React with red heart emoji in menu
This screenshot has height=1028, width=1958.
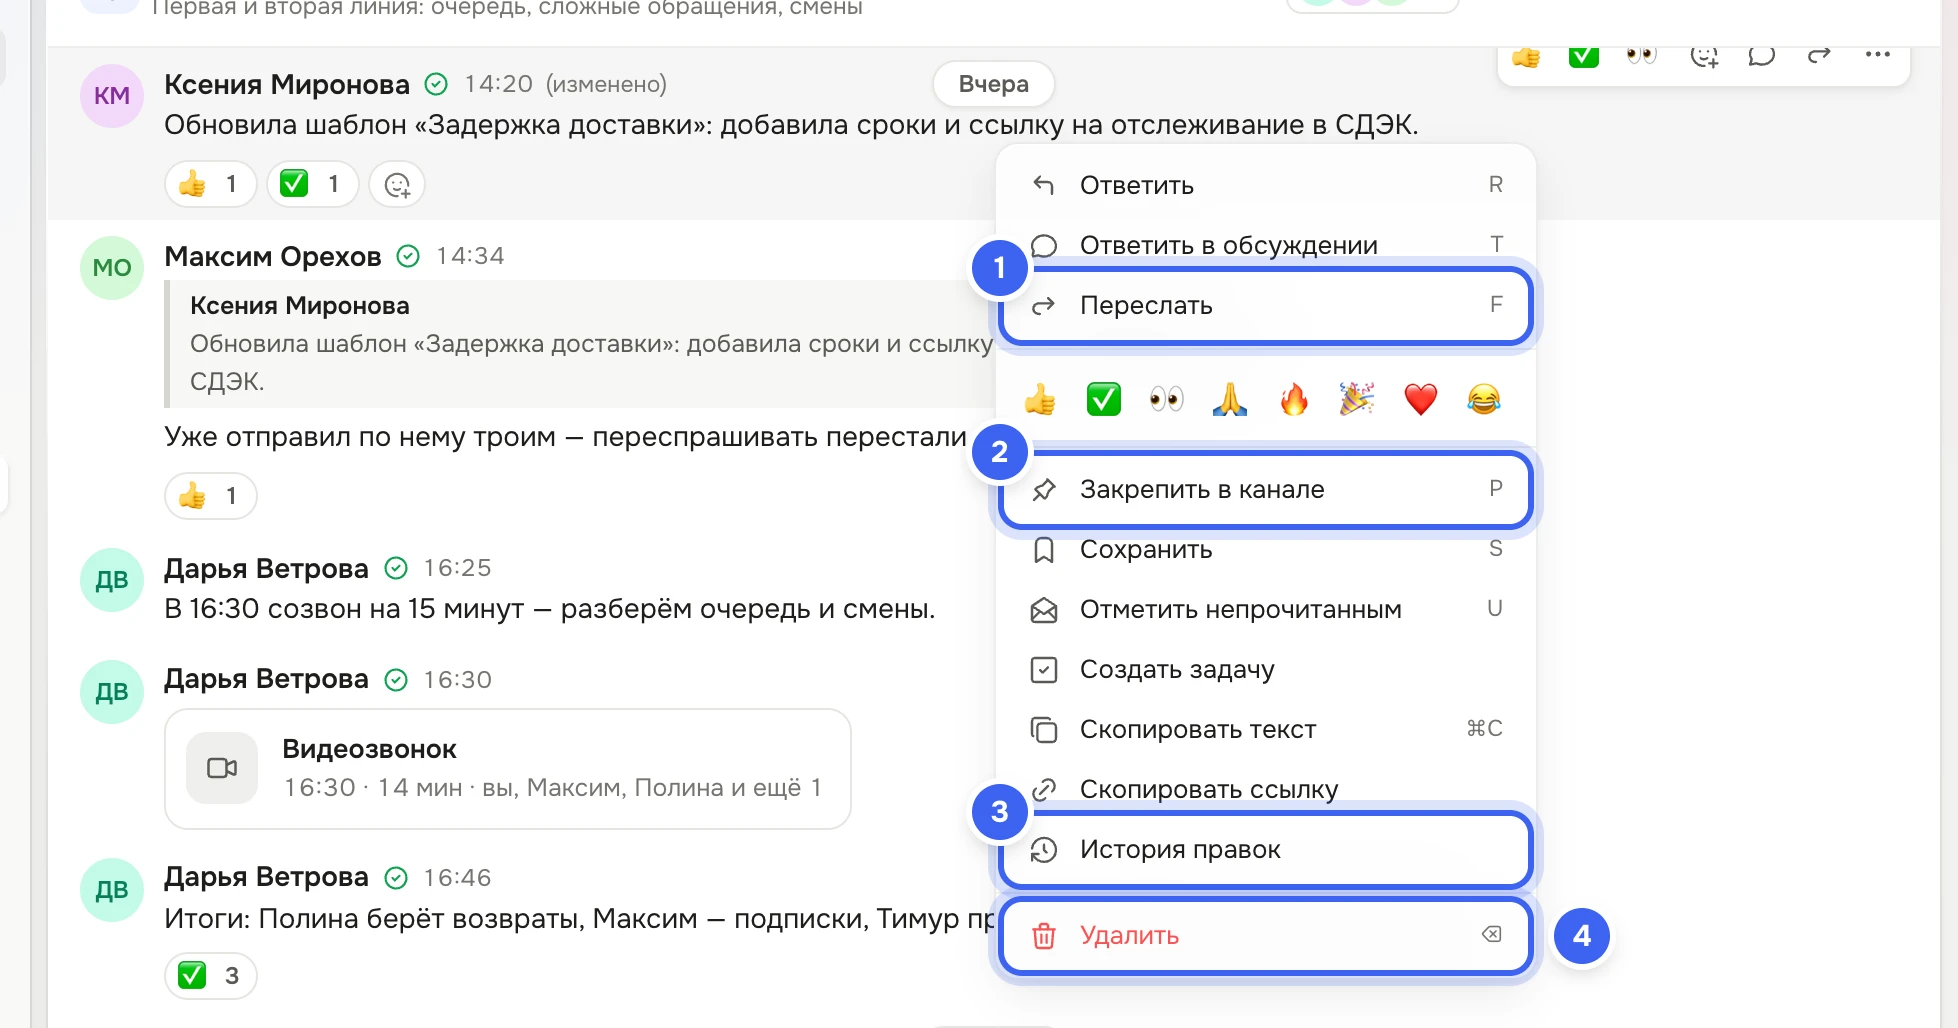[1420, 399]
